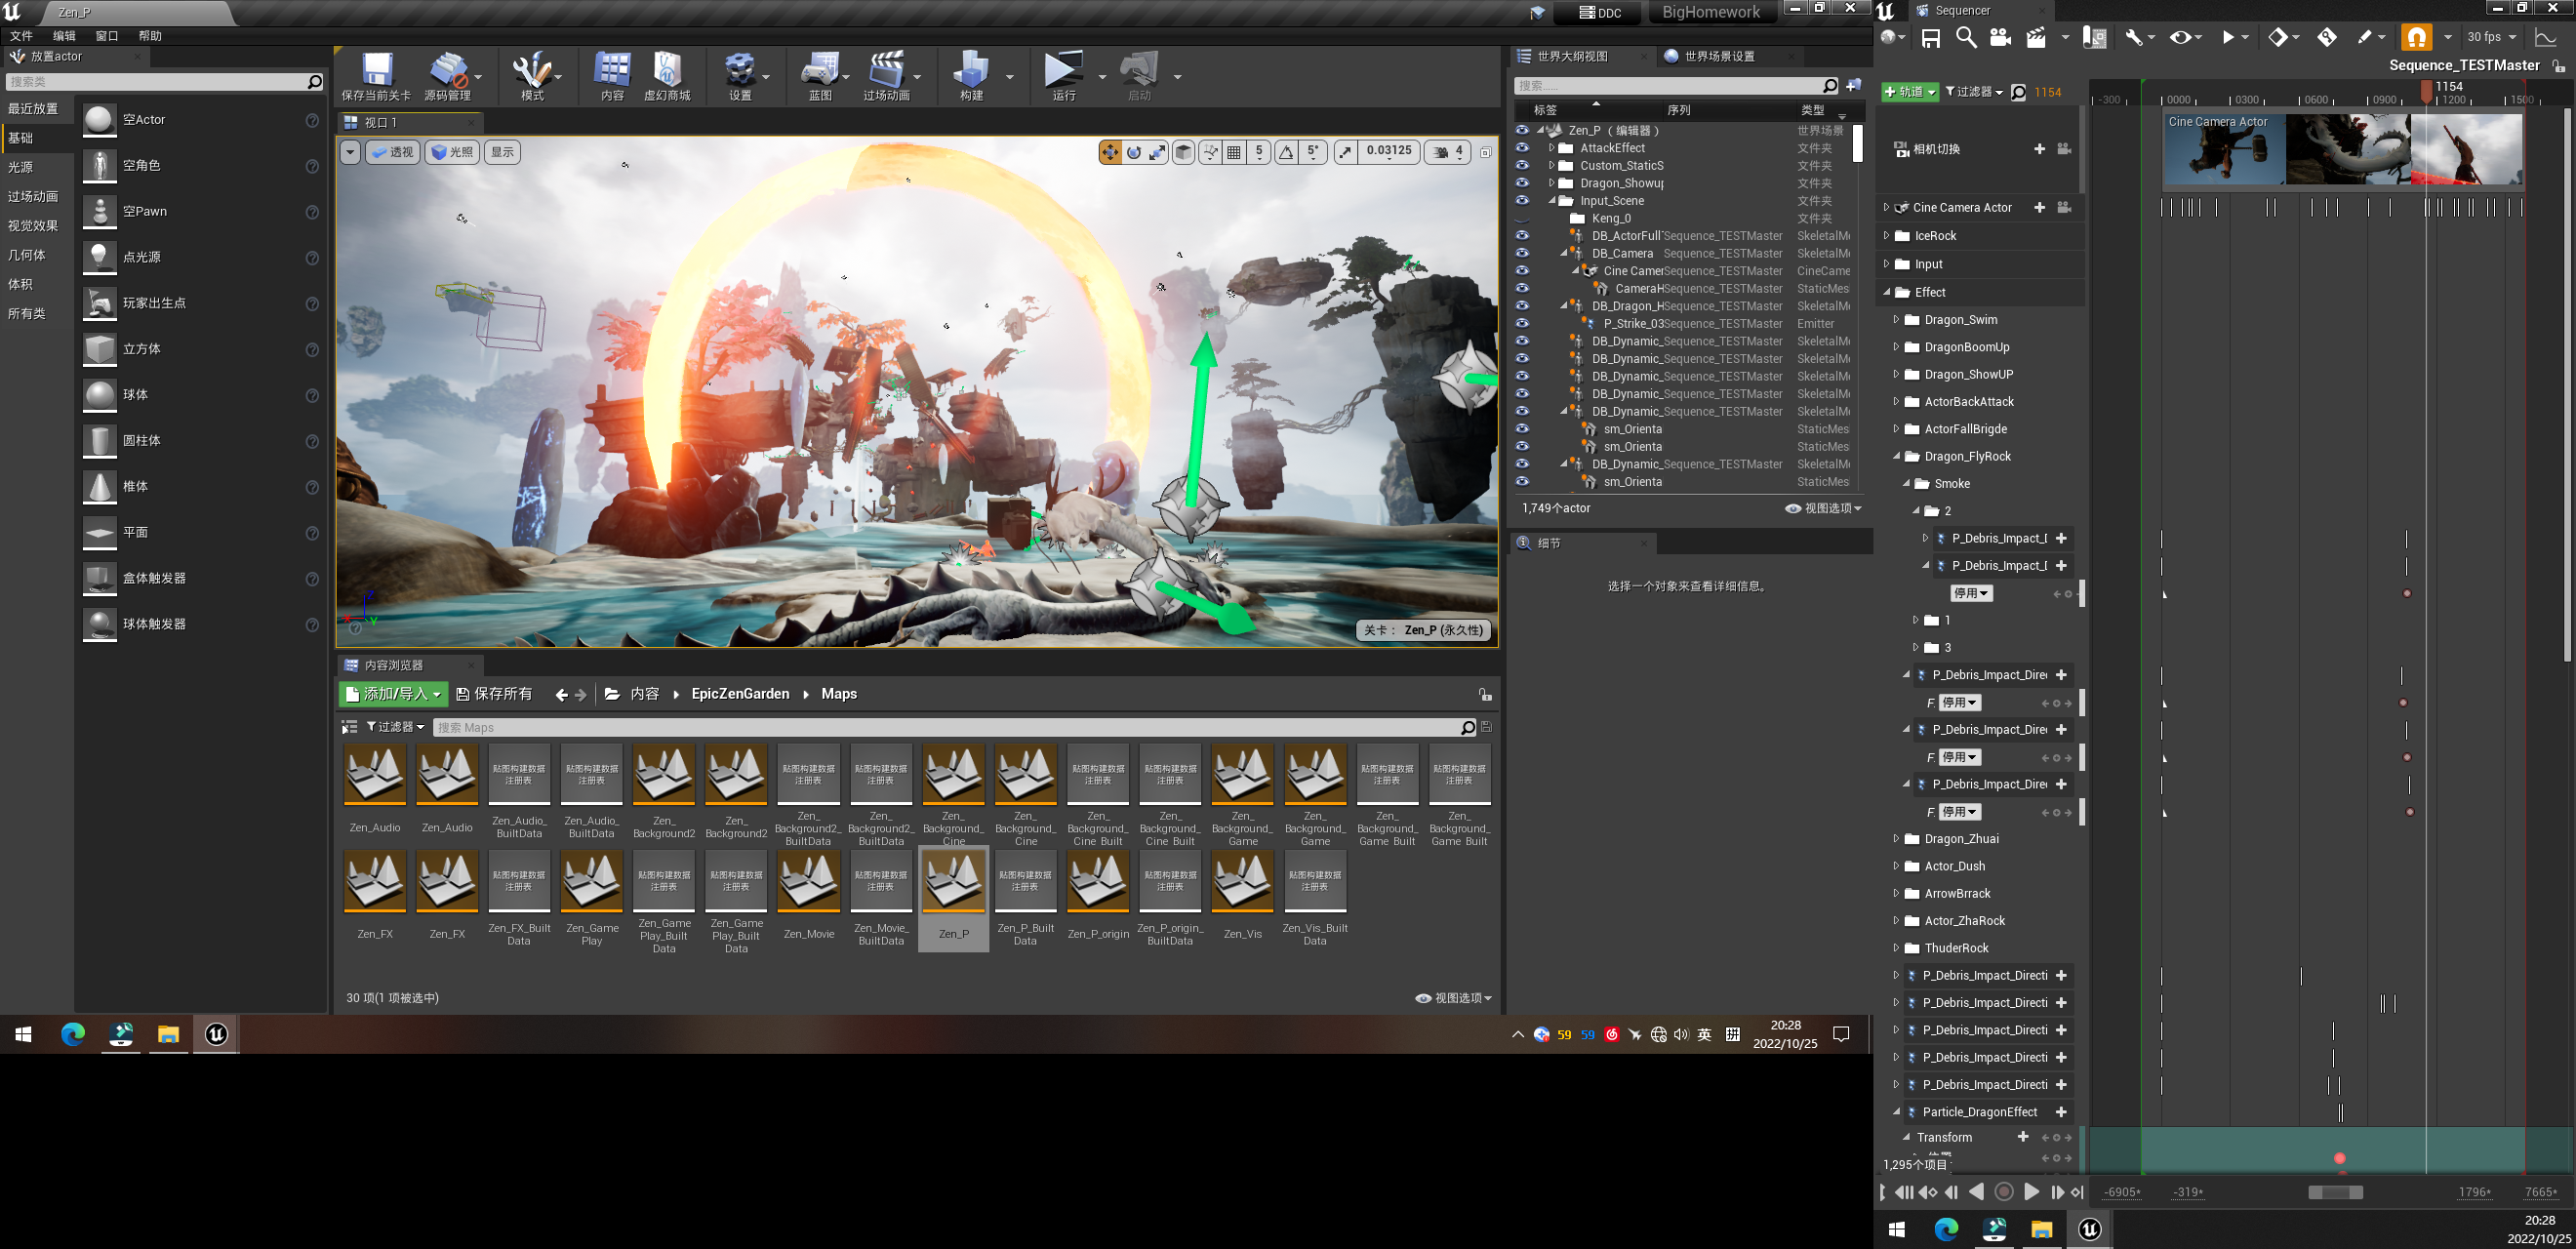Select the Lights category in Place Actors
The image size is (2576, 1249).
pos(21,167)
